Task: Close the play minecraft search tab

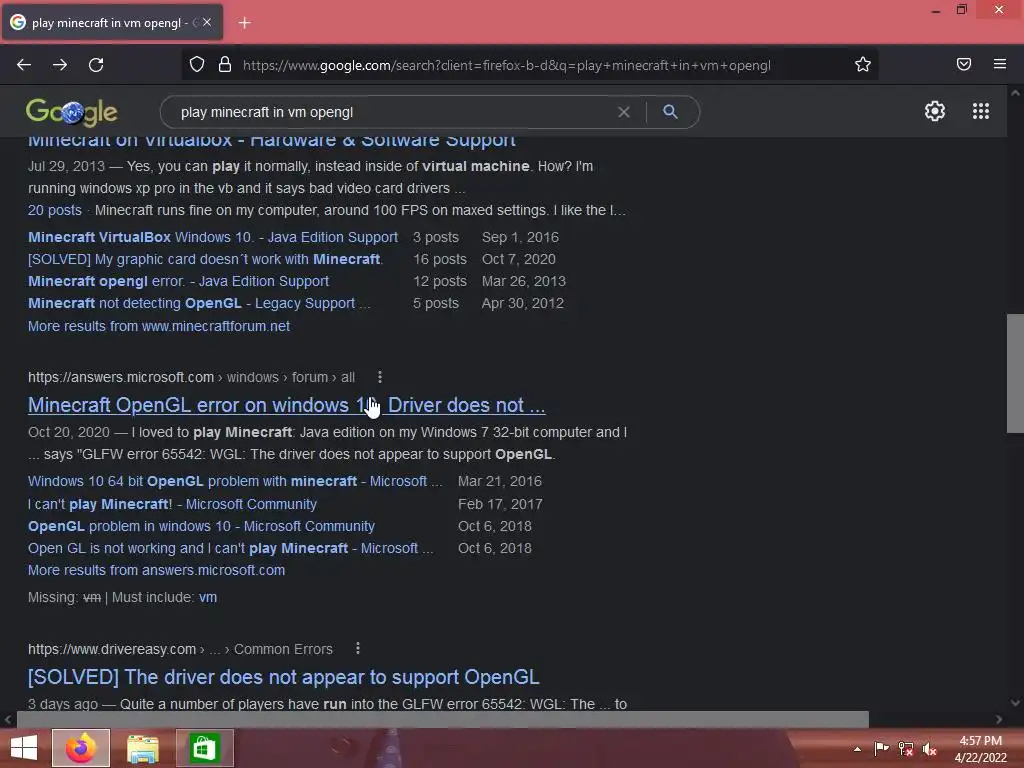Action: [207, 22]
